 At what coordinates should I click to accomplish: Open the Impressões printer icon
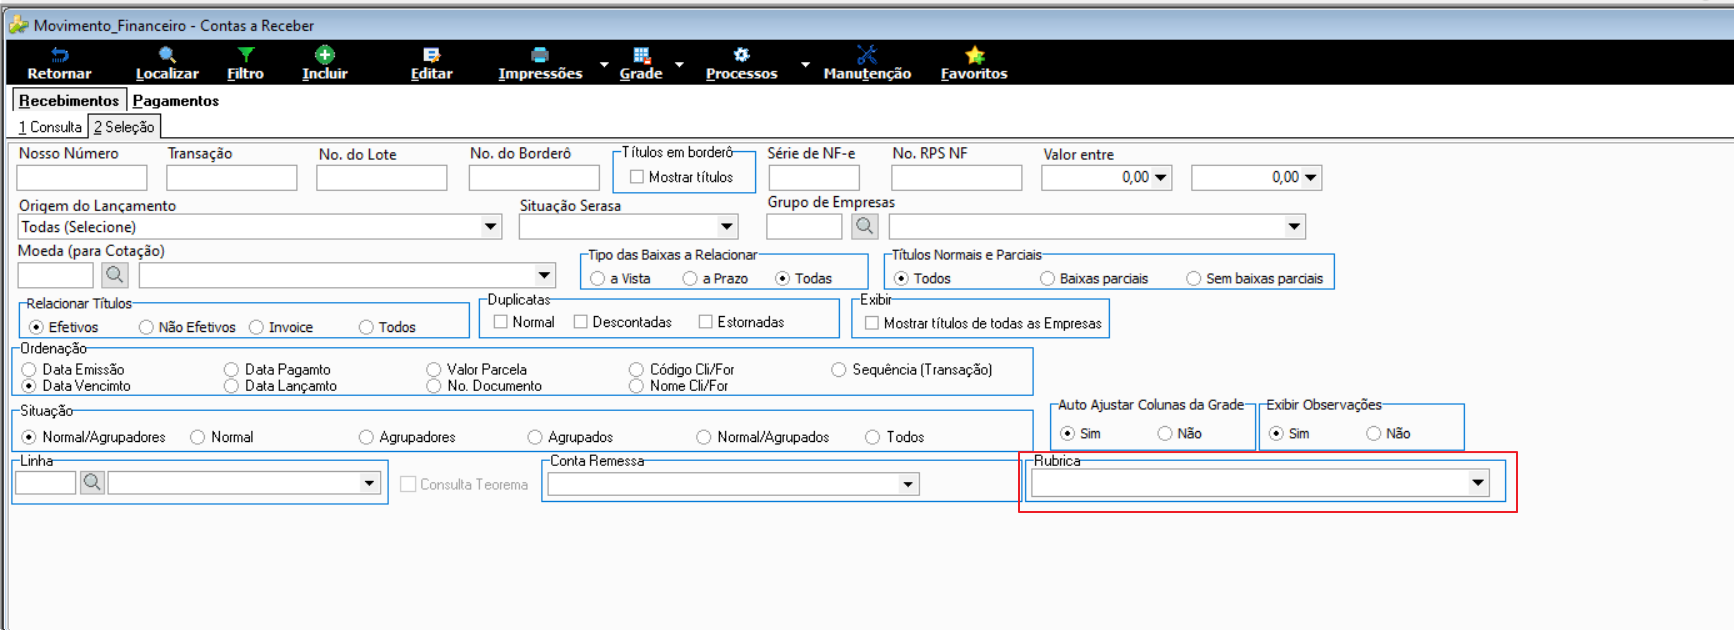point(540,55)
